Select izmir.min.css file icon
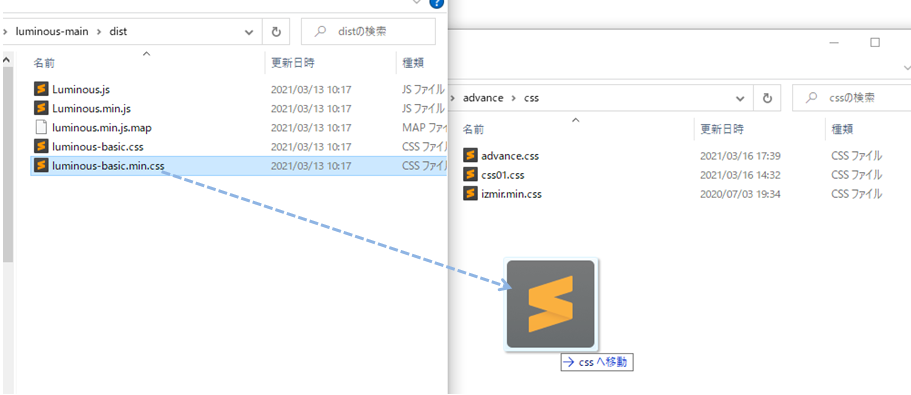Screen dimensions: 911x395 click(470, 194)
